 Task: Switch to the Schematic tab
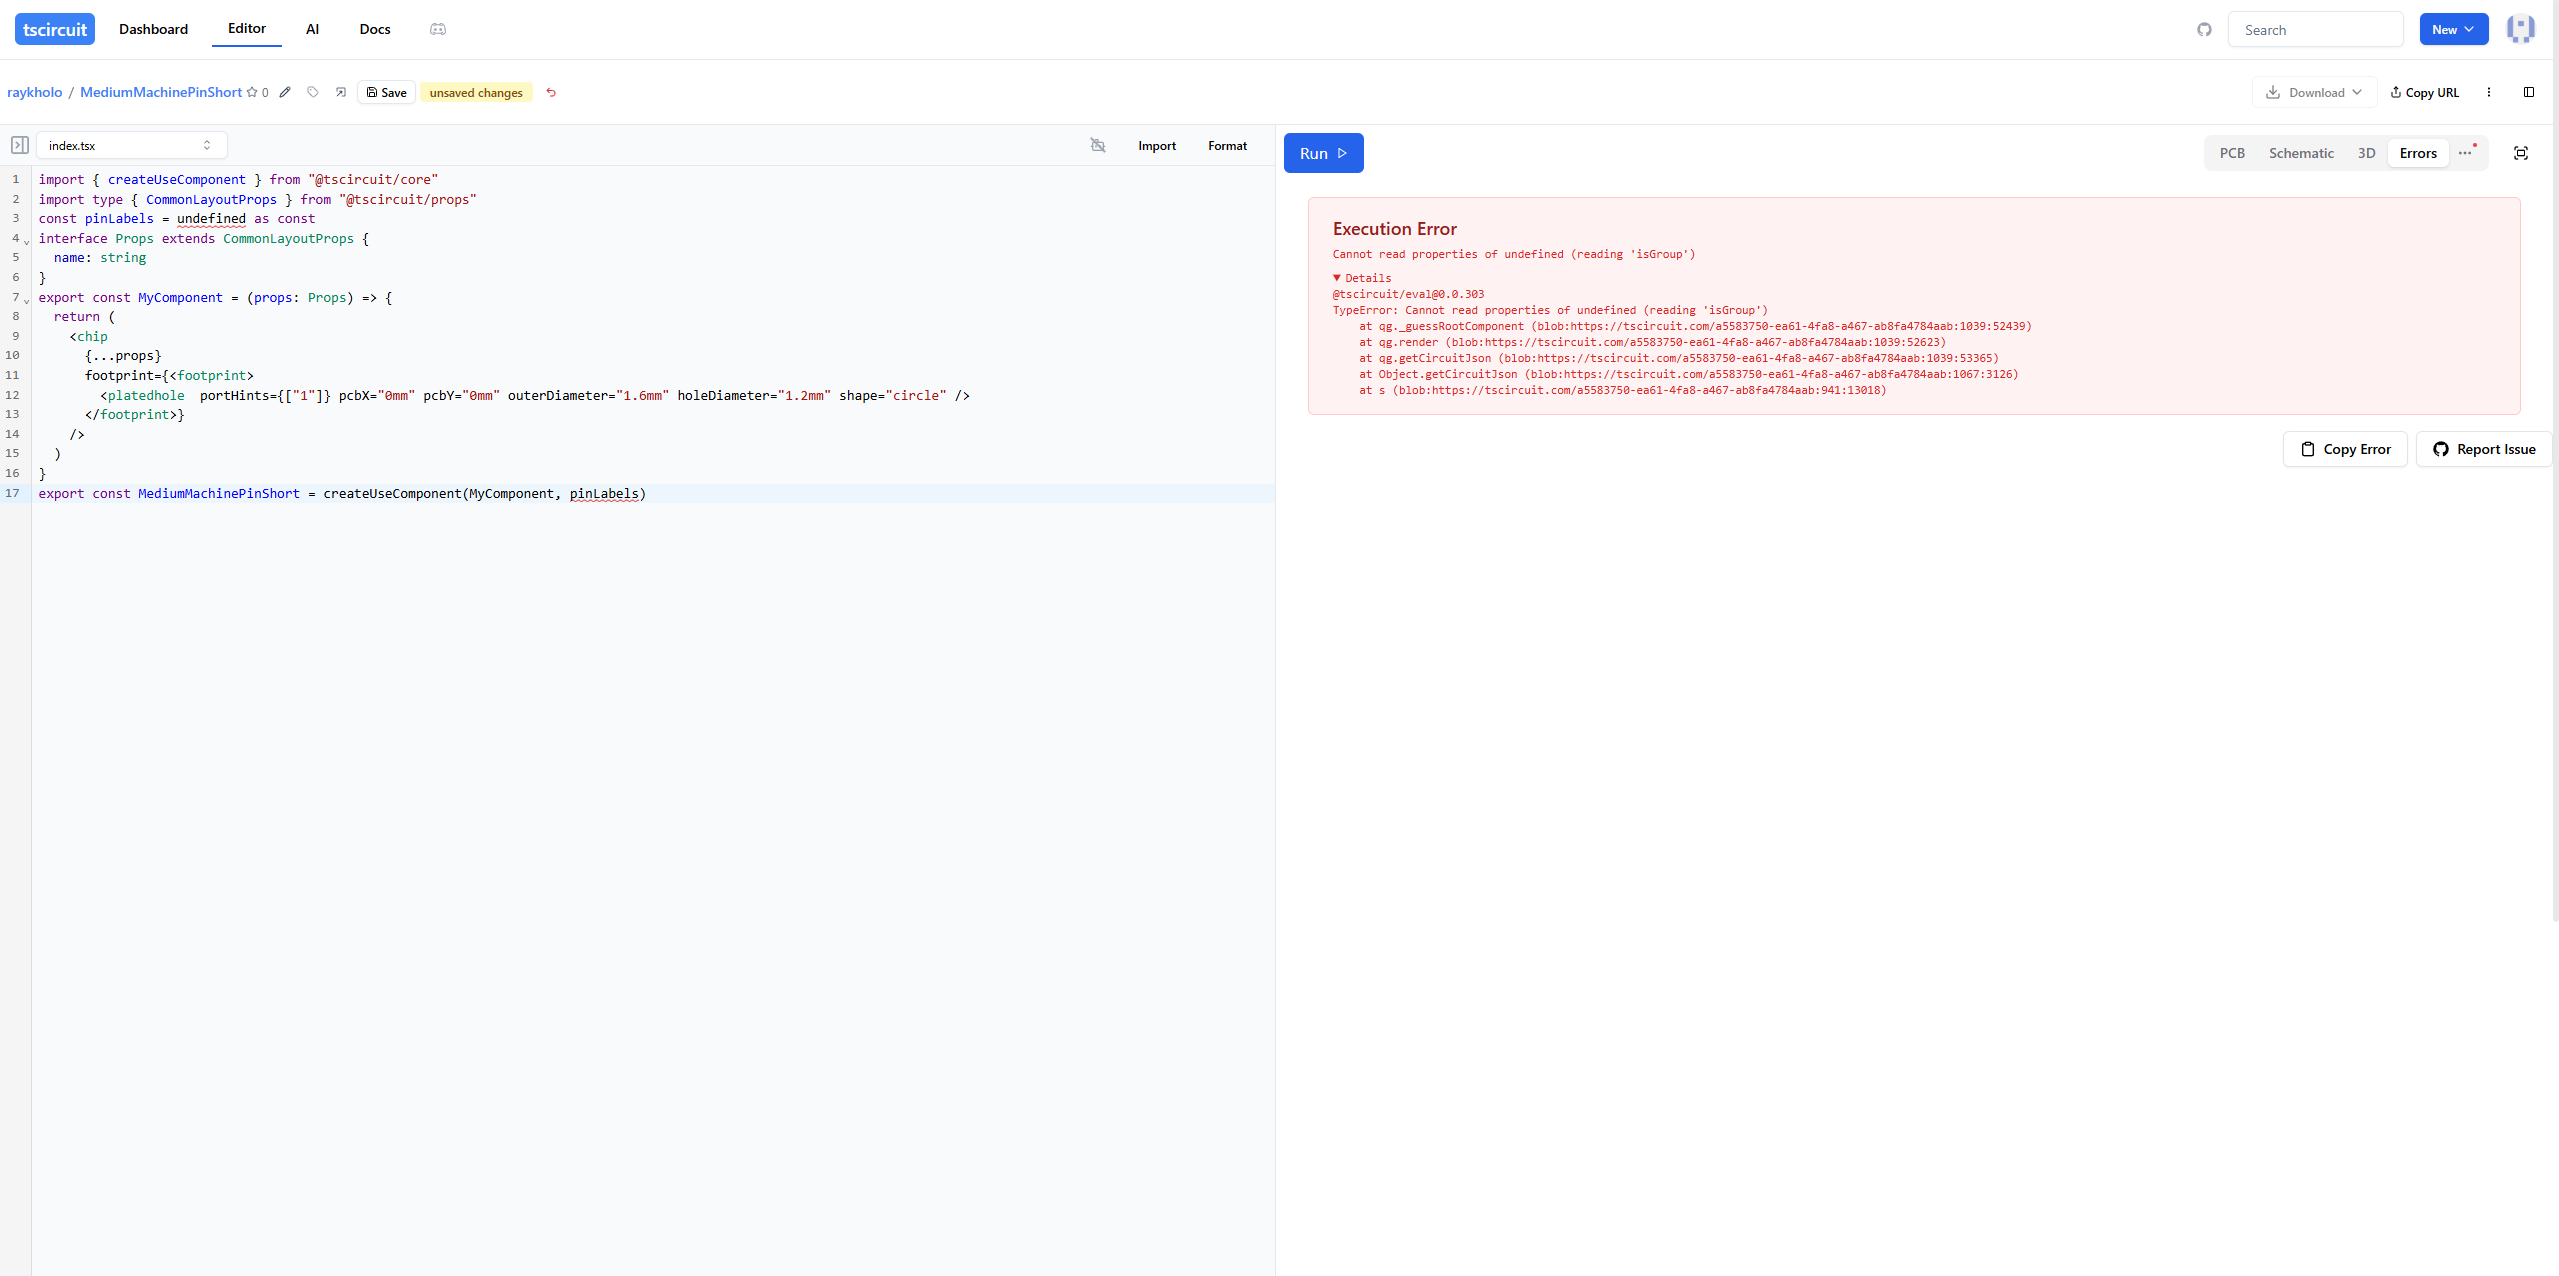[2300, 153]
